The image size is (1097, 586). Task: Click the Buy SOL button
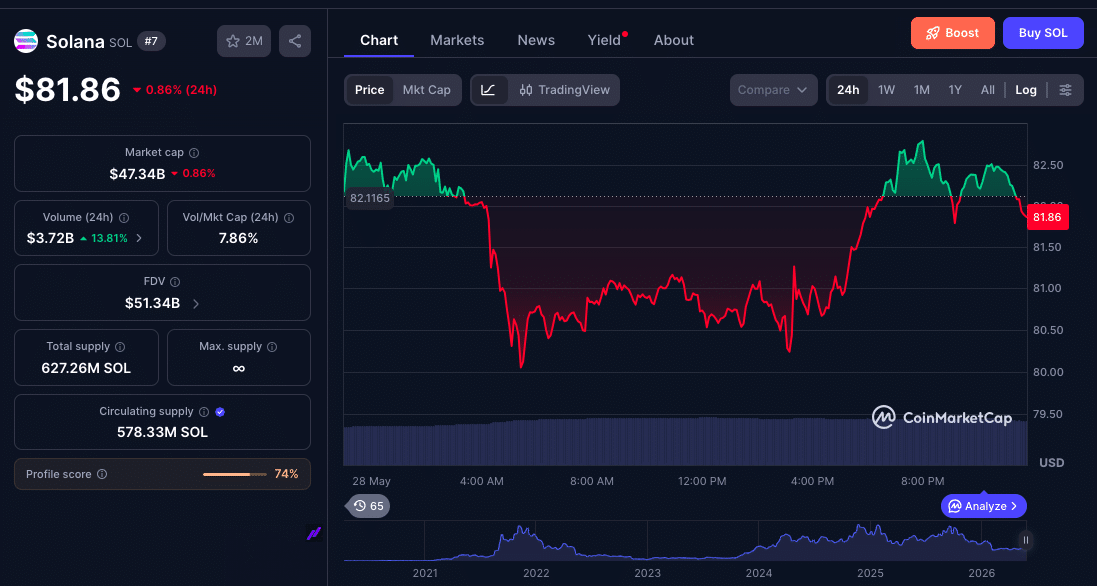pyautogui.click(x=1042, y=33)
